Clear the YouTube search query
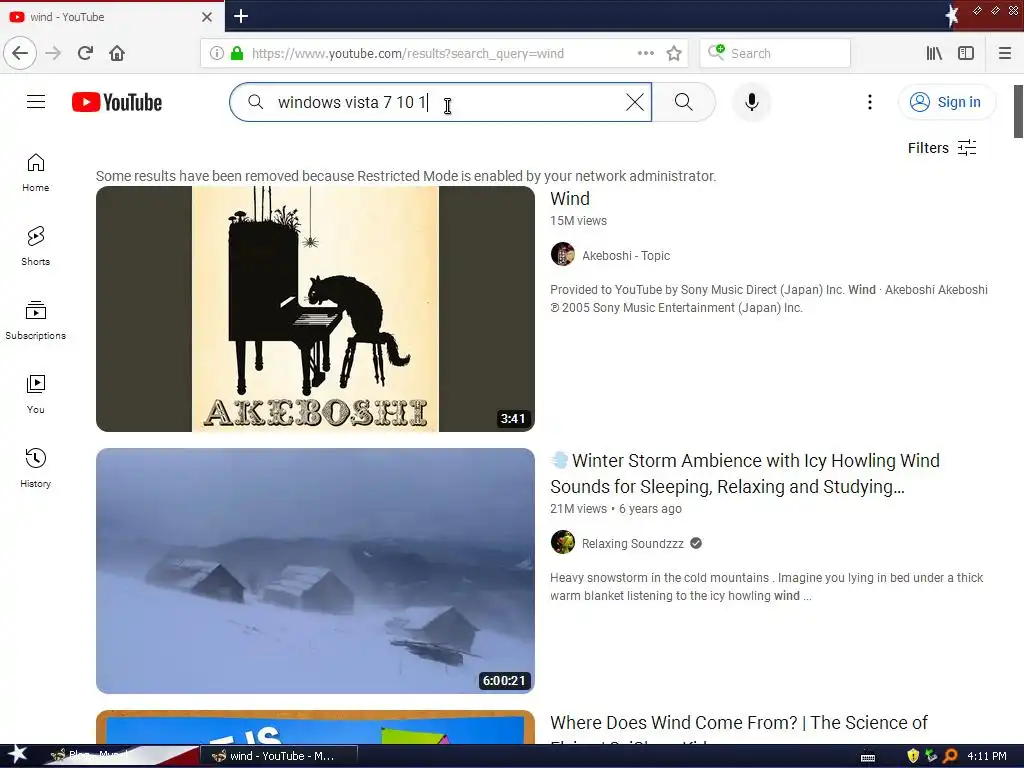This screenshot has height=768, width=1024. tap(635, 102)
